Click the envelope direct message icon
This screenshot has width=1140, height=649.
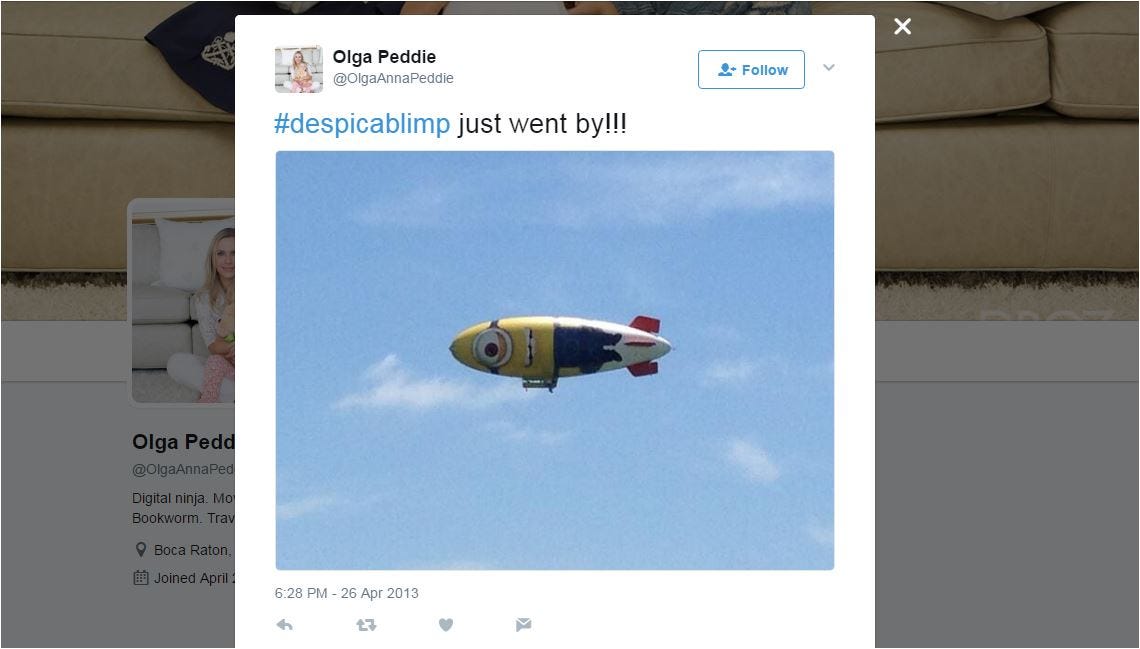(523, 624)
